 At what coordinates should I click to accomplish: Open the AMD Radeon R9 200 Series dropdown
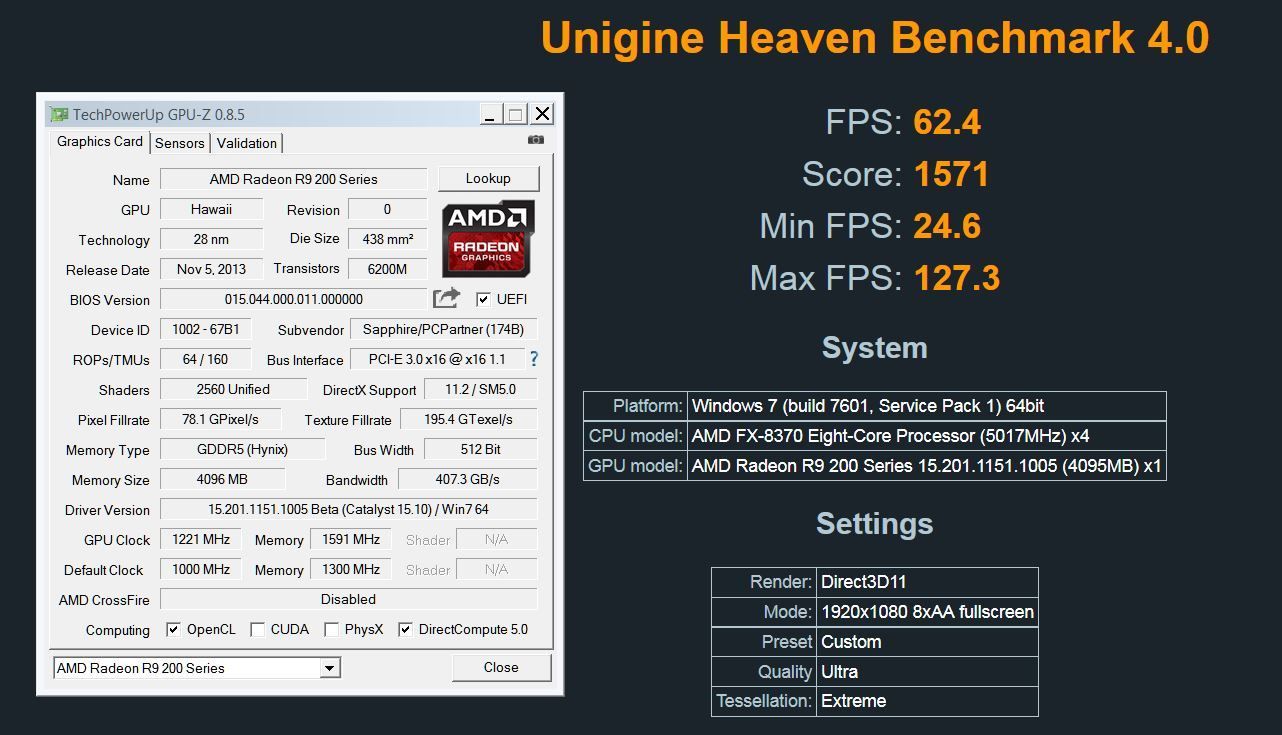click(328, 668)
